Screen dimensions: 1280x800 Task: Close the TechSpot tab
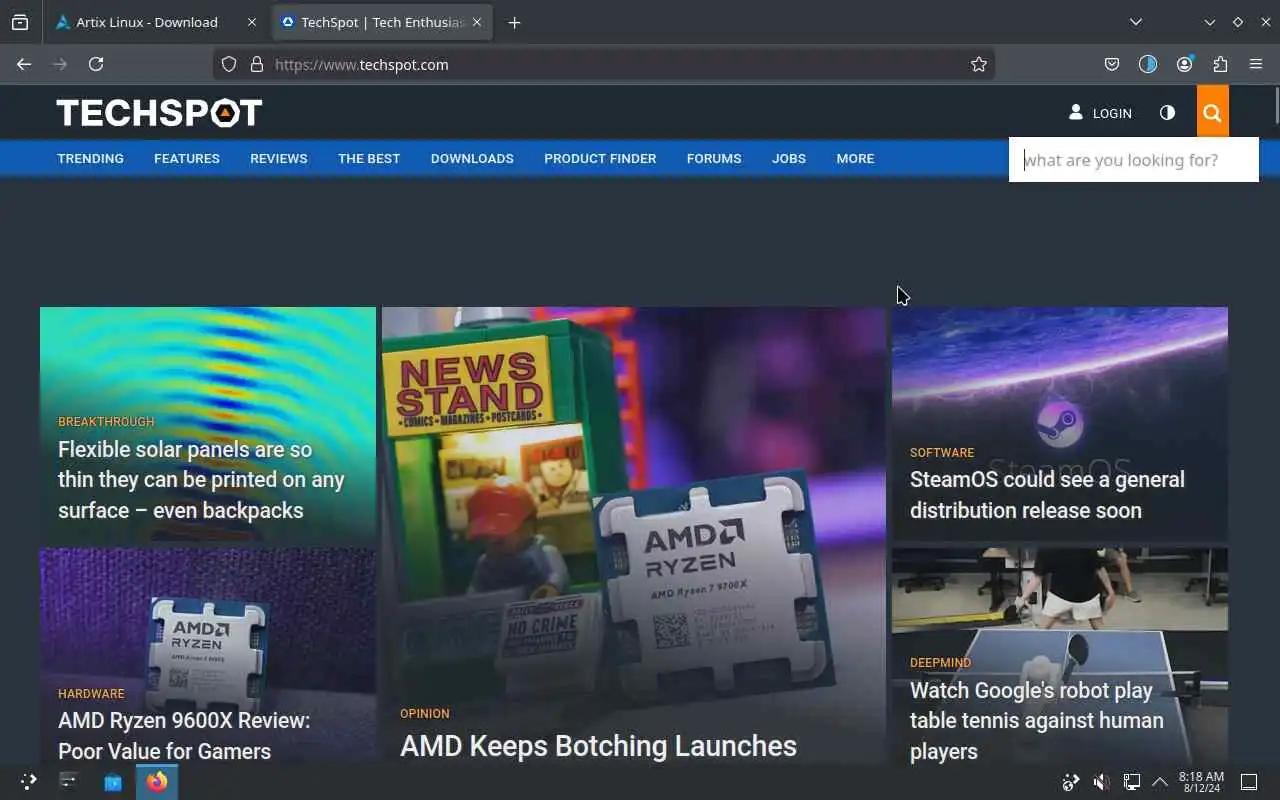[x=477, y=22]
